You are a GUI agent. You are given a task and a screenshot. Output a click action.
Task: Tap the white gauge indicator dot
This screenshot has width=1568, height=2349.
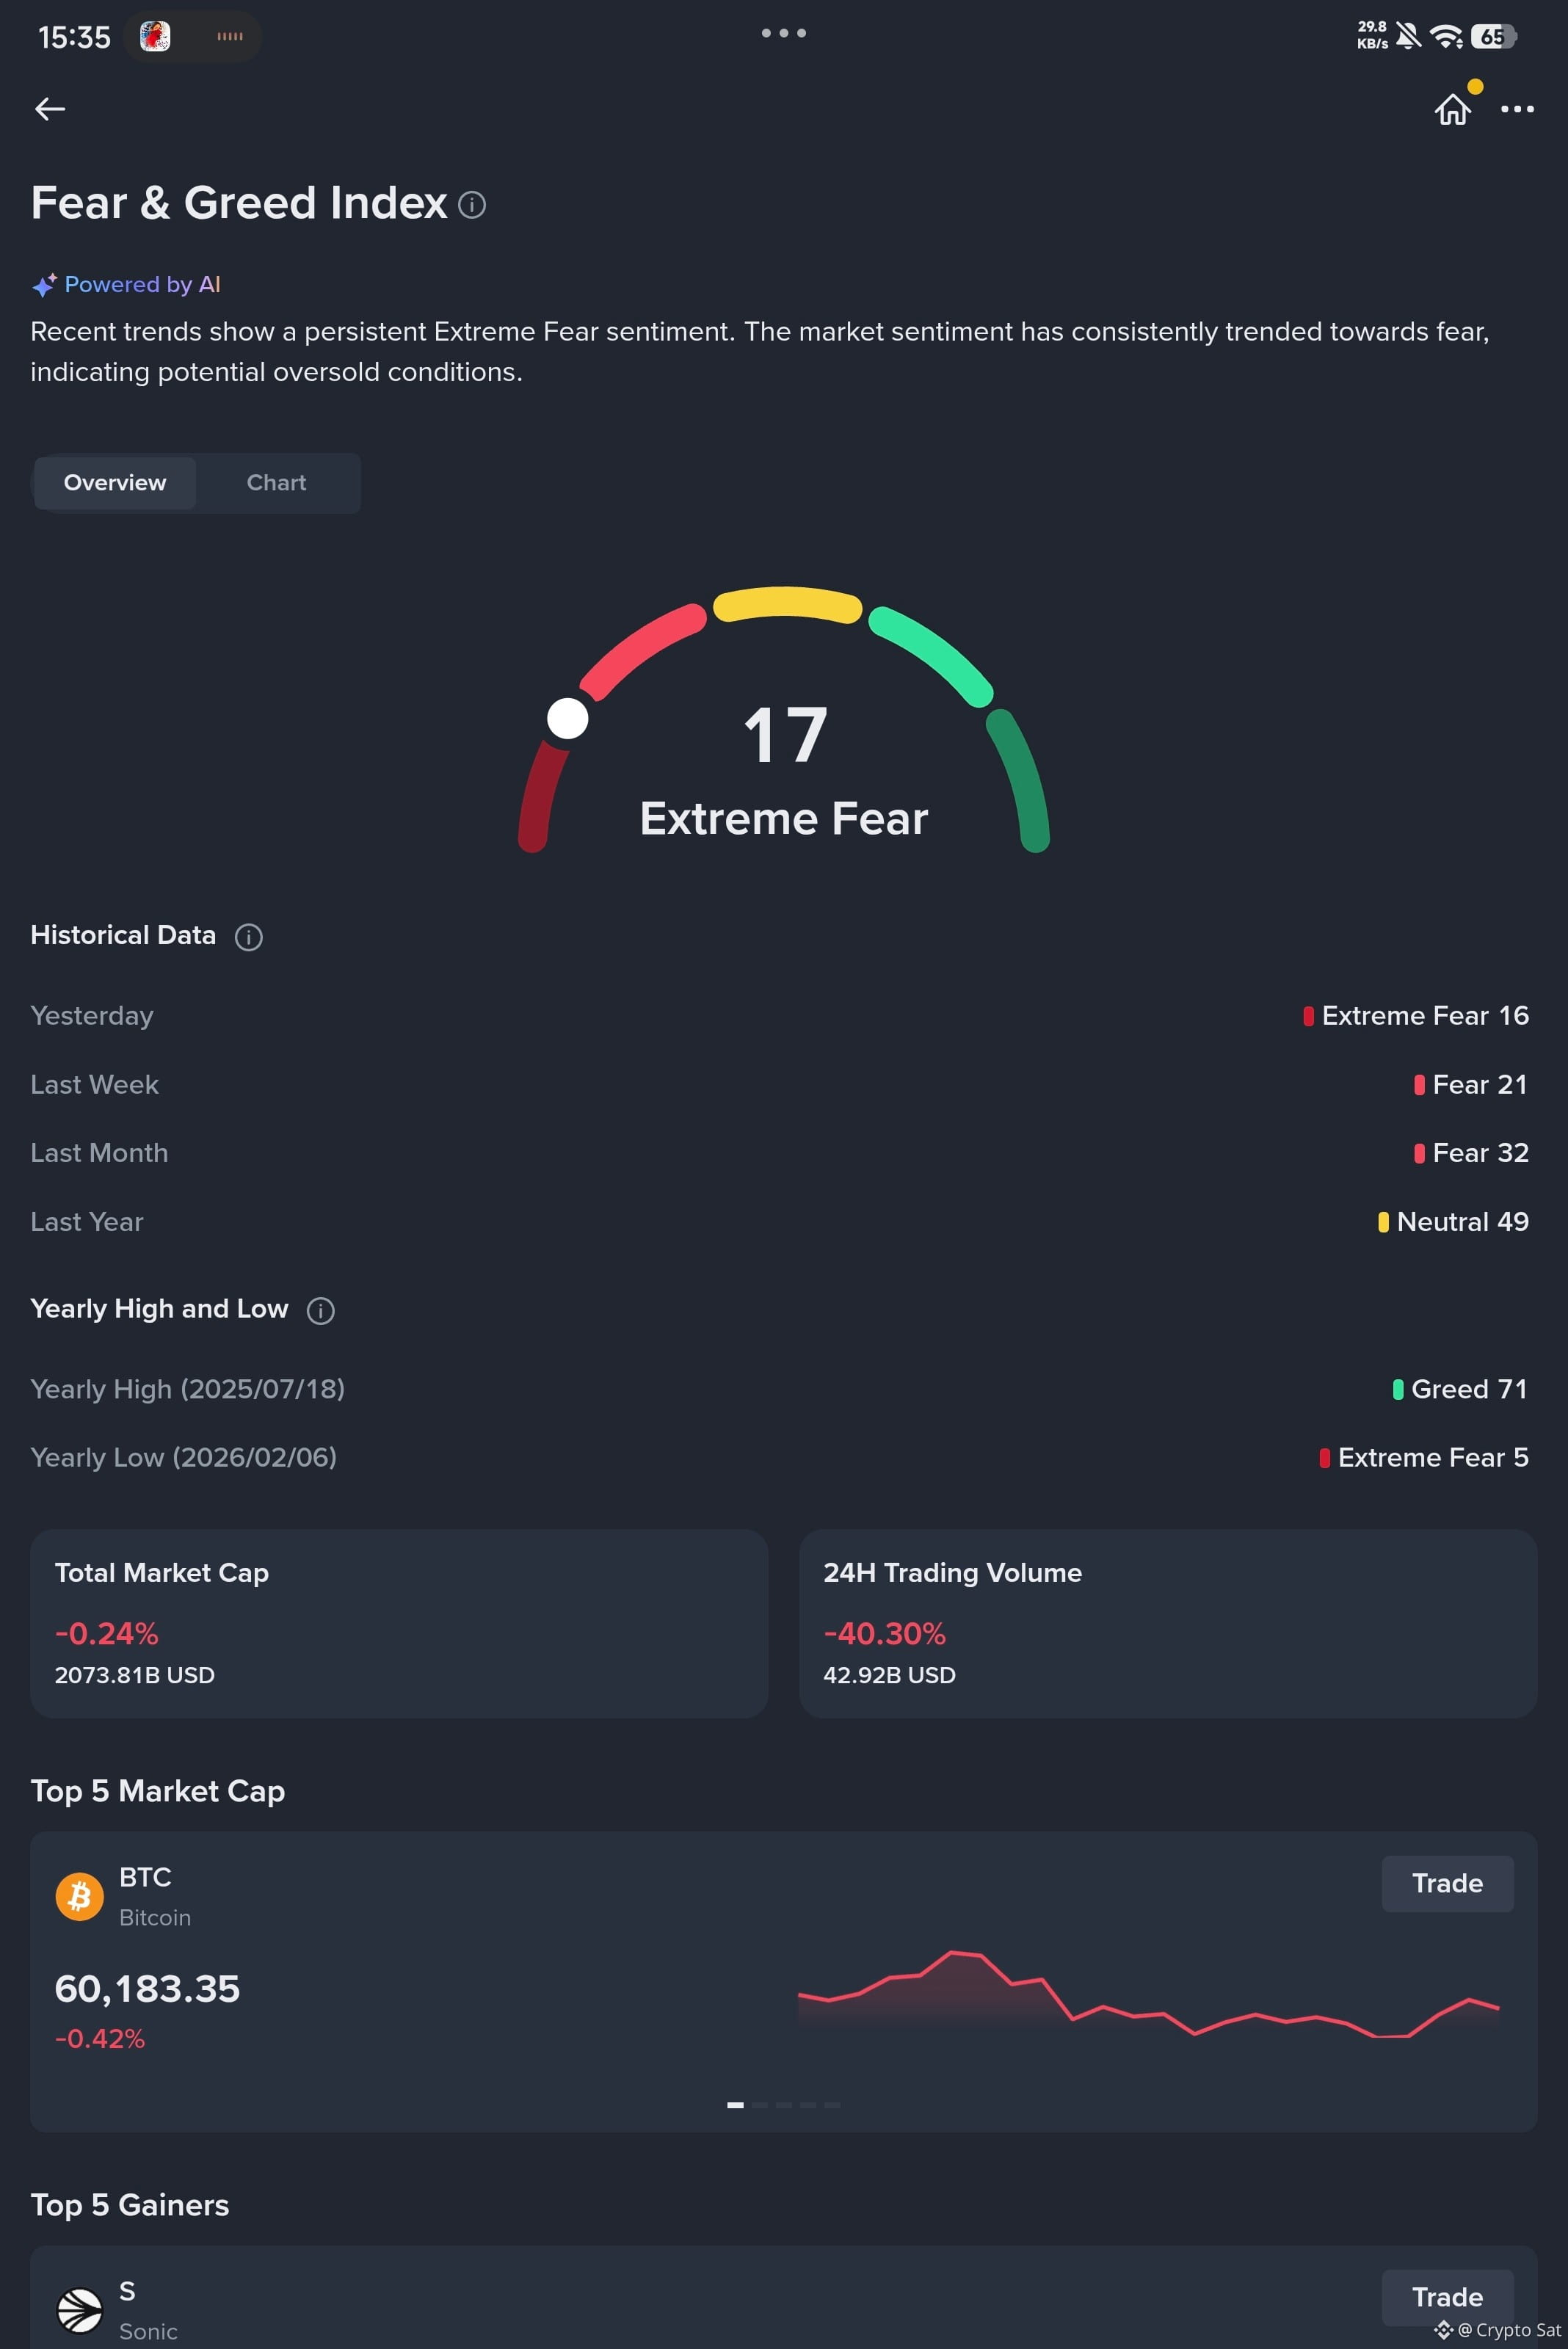(x=568, y=718)
